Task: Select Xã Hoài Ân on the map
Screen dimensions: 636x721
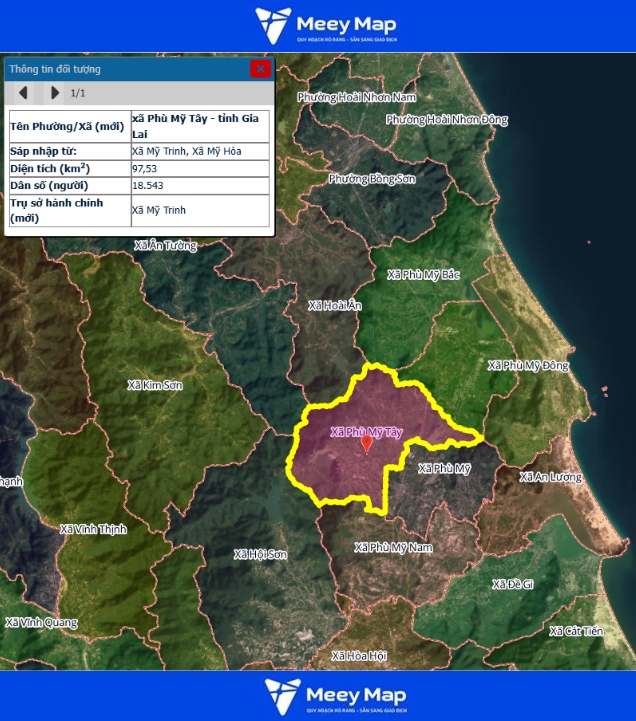Action: tap(334, 306)
